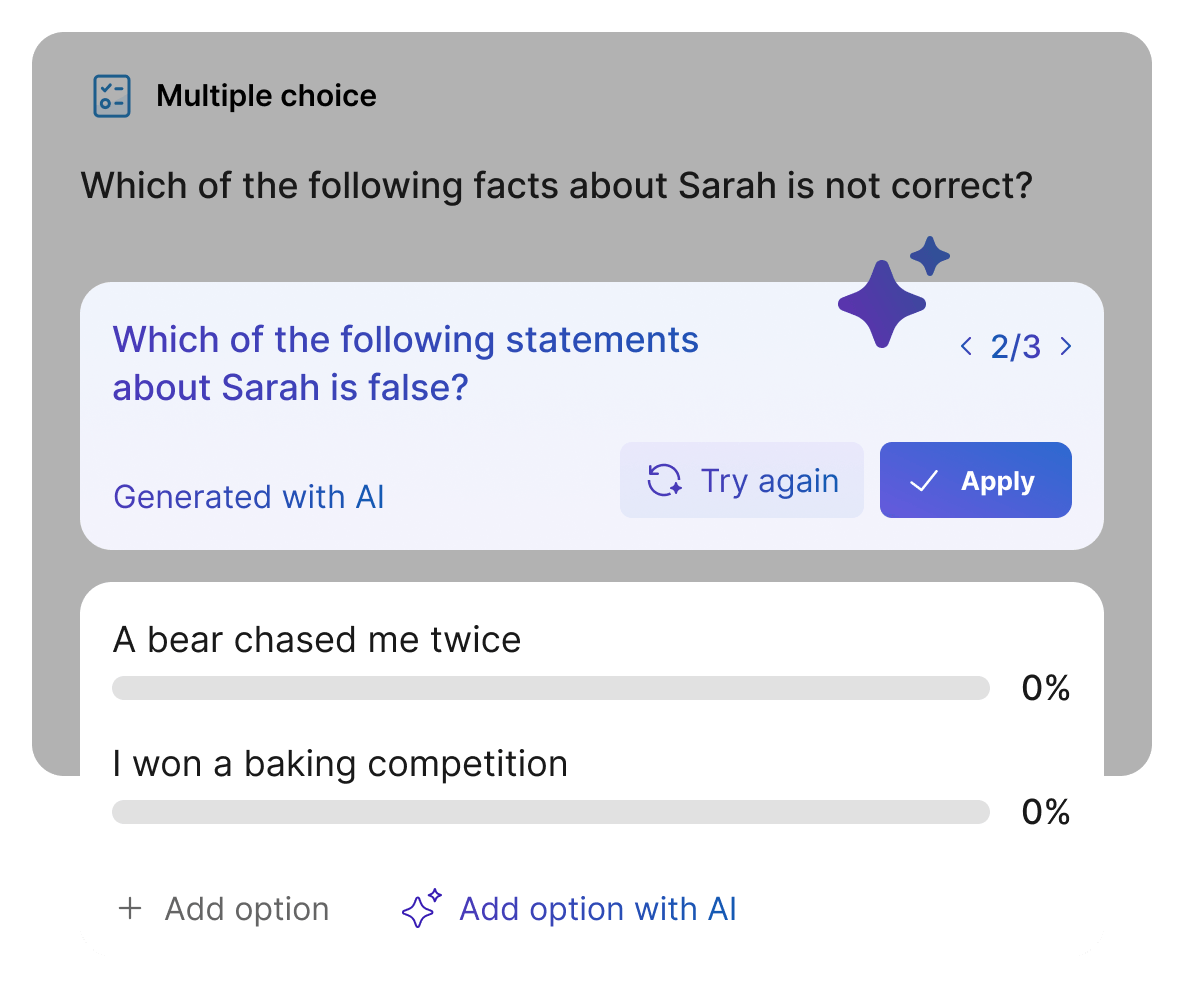The image size is (1184, 988).
Task: Select the suggested question about false statements
Action: (406, 363)
